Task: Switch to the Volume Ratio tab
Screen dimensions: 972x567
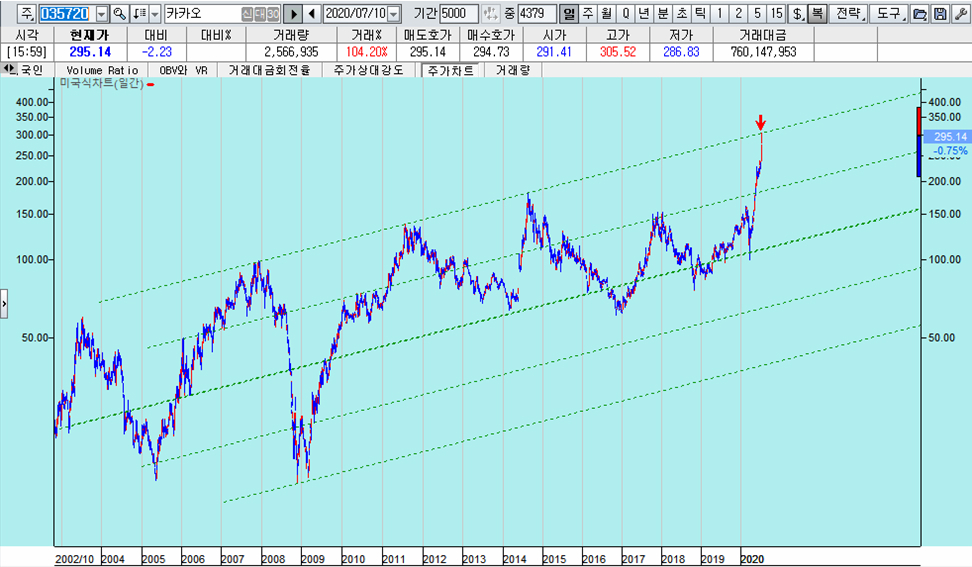Action: pos(101,71)
